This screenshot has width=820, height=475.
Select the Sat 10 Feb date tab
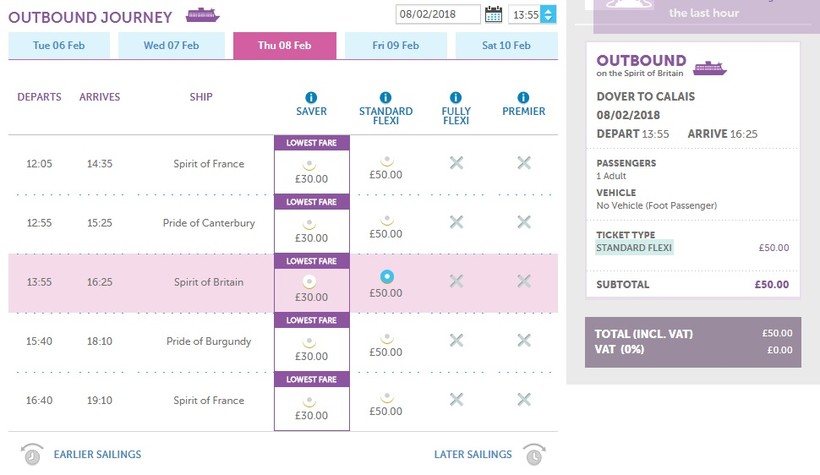[506, 45]
